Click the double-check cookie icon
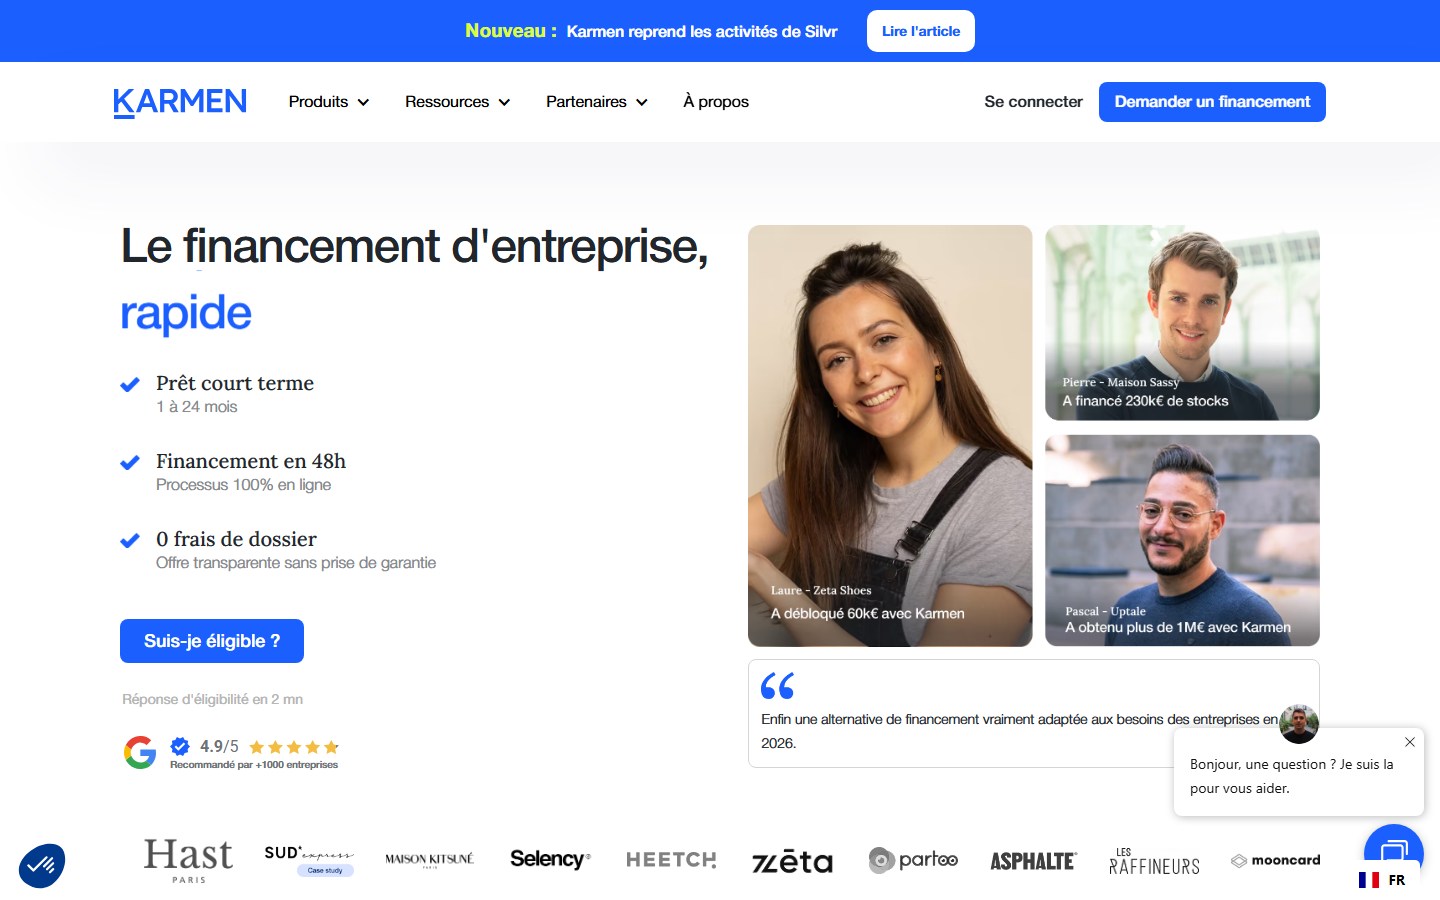The image size is (1440, 900). pyautogui.click(x=41, y=865)
